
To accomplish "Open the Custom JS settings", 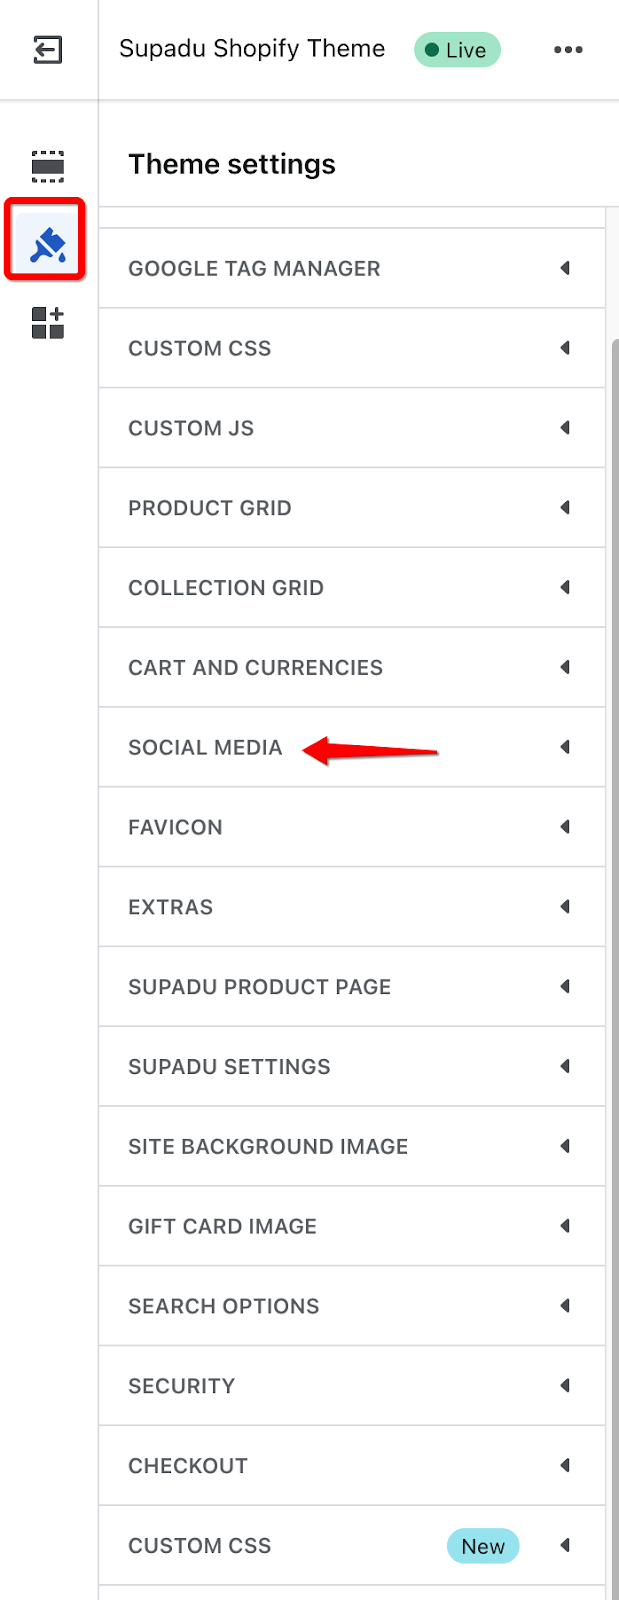I will pyautogui.click(x=352, y=428).
